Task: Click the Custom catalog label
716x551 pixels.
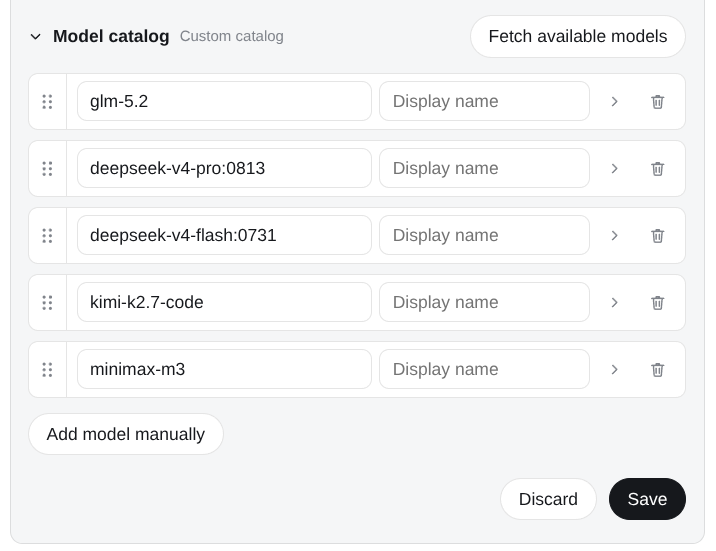Action: 232,36
